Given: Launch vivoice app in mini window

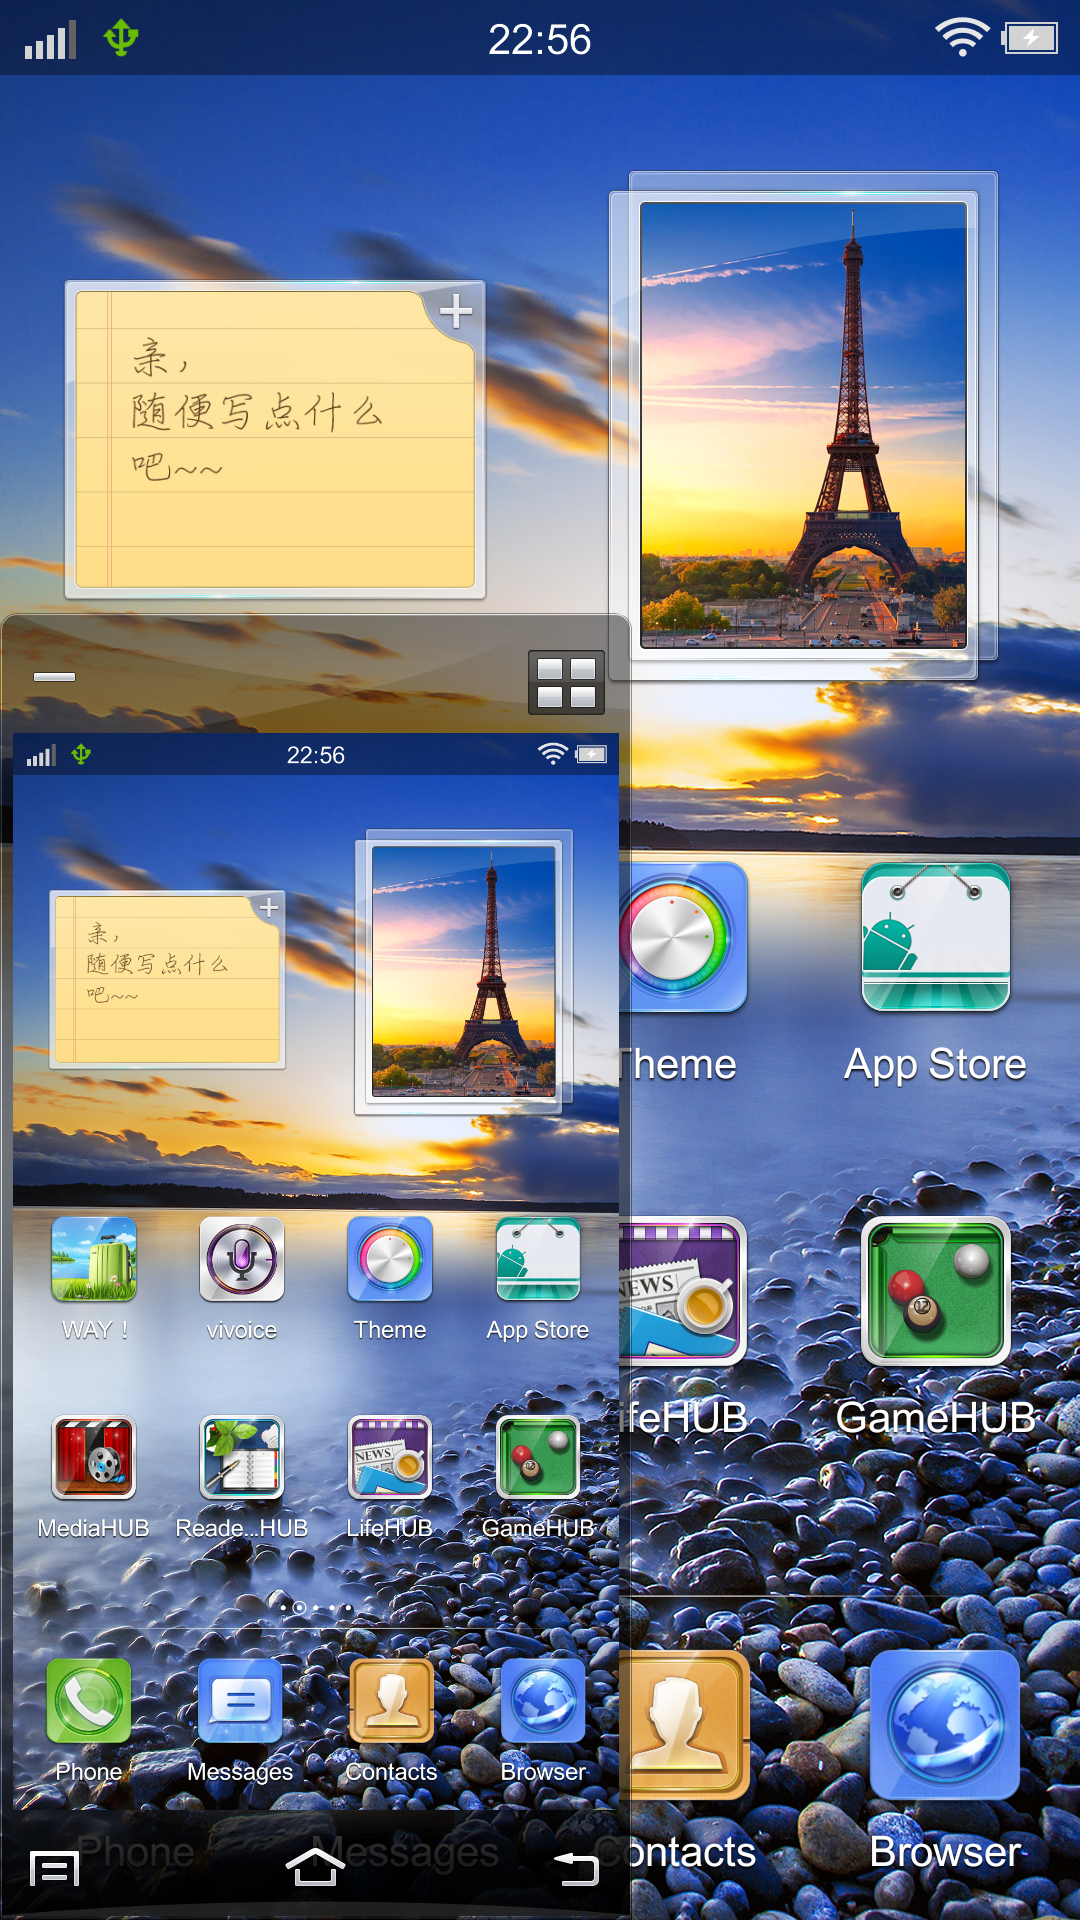Looking at the screenshot, I should click(242, 1259).
